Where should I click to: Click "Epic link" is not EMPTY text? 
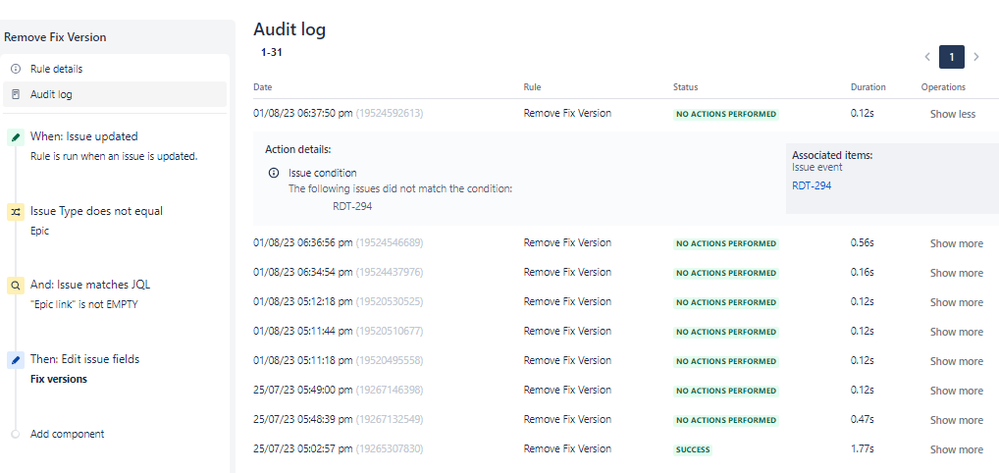(x=84, y=304)
